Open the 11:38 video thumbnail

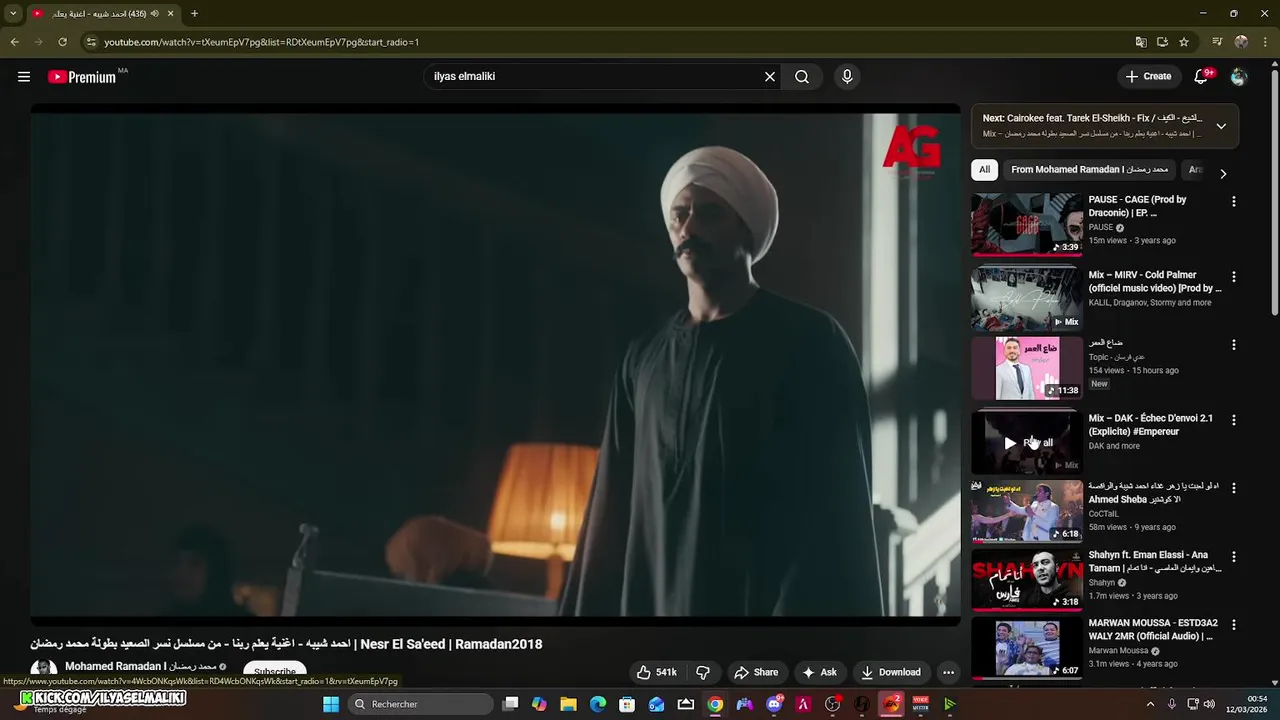click(1027, 368)
